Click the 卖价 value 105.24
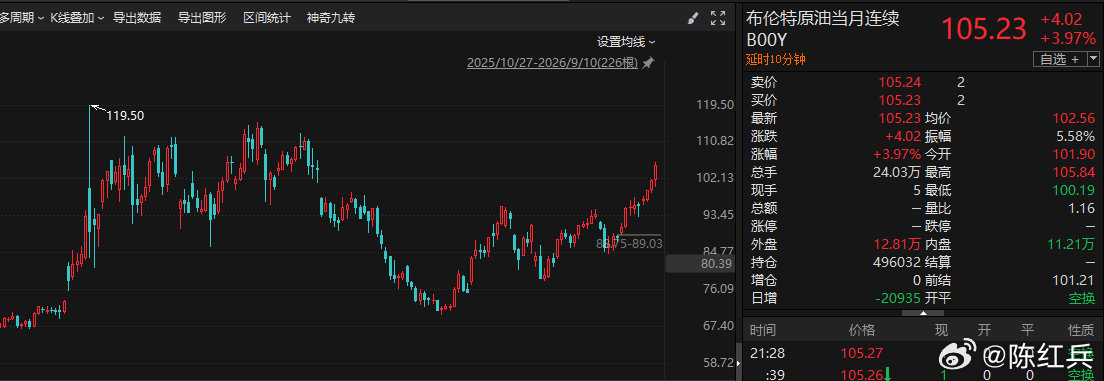The height and width of the screenshot is (381, 1104). pos(899,82)
